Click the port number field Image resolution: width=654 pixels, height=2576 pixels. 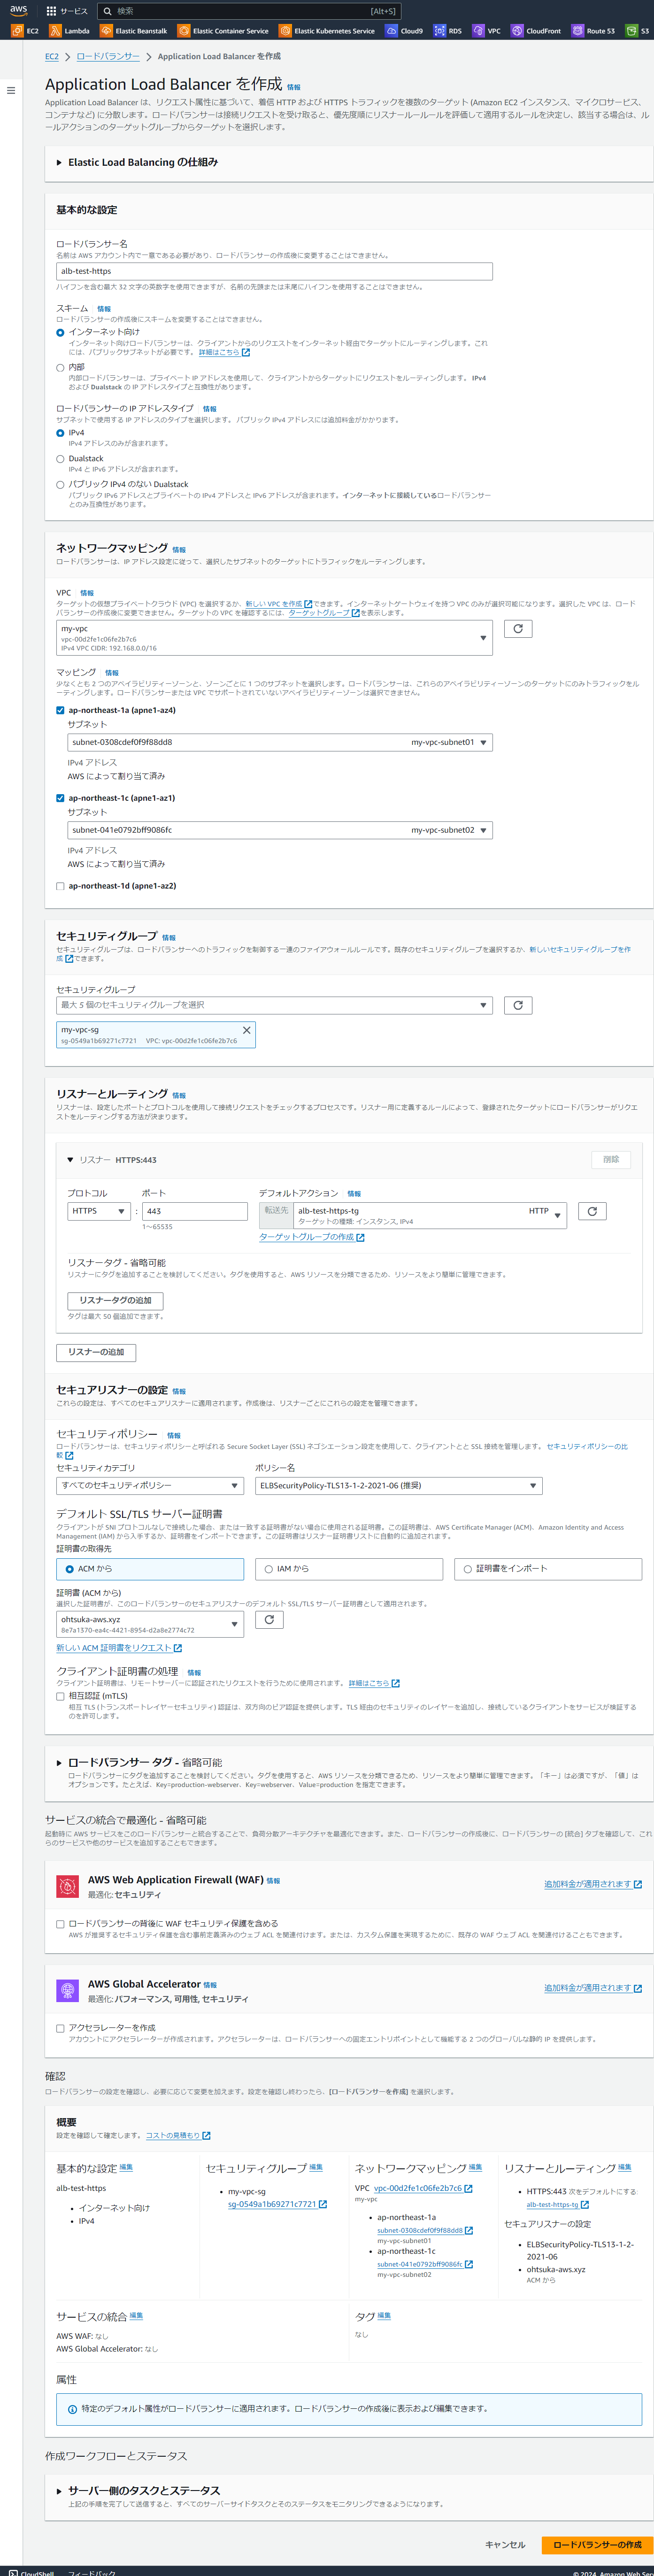[194, 1211]
